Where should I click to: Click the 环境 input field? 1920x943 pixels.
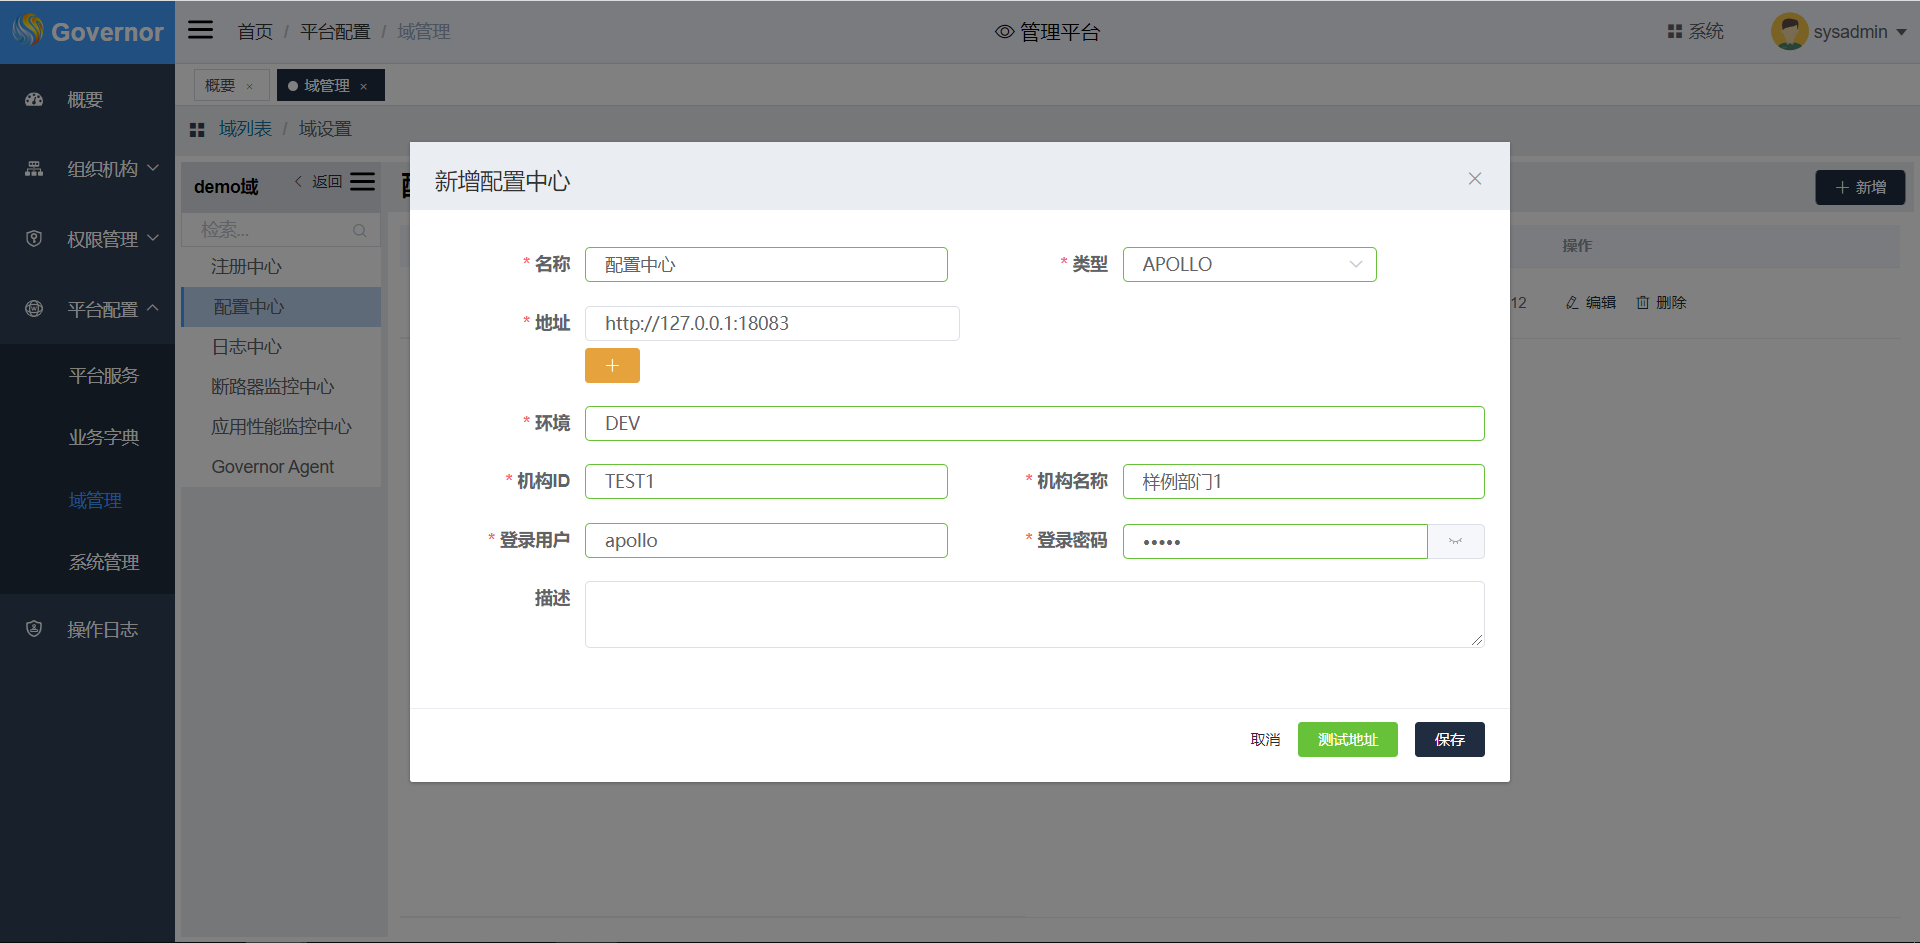point(1034,424)
